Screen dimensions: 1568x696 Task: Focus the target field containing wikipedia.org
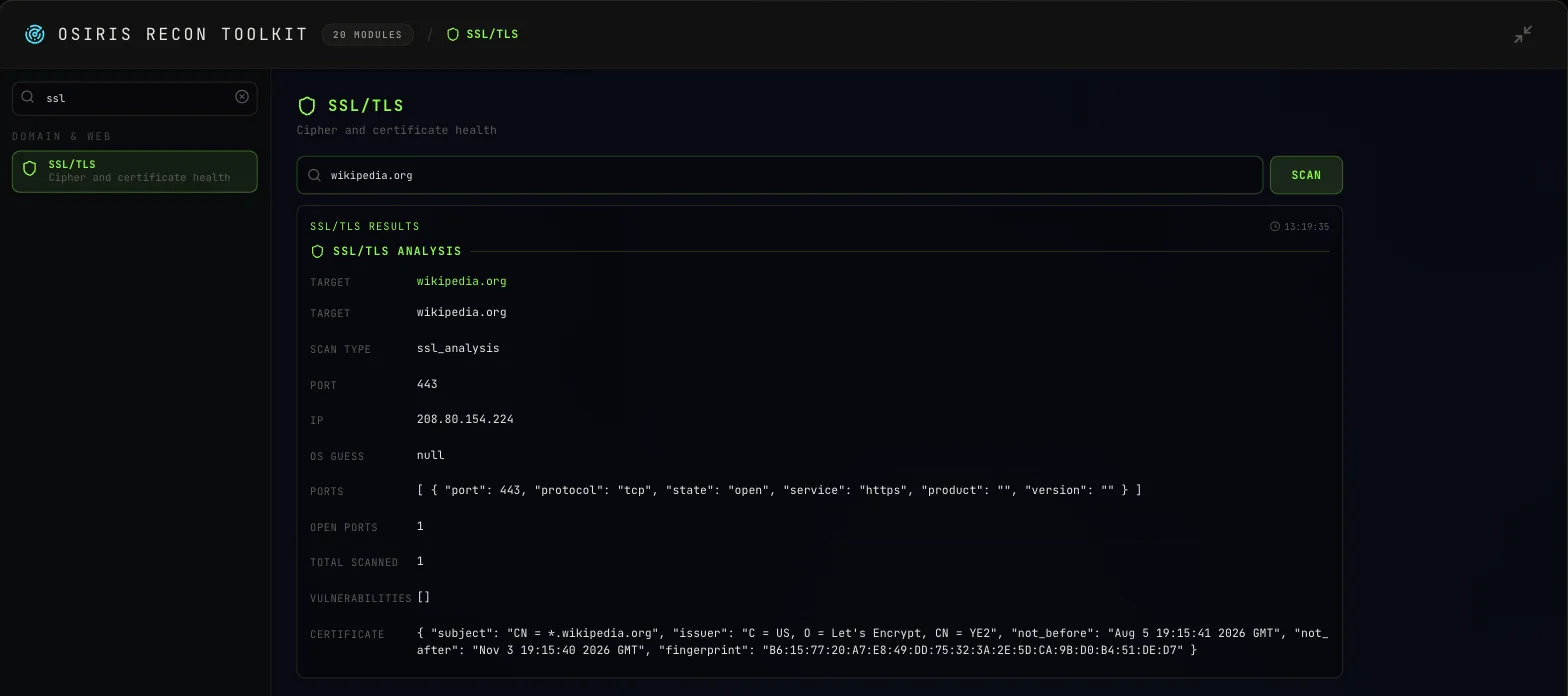click(780, 175)
